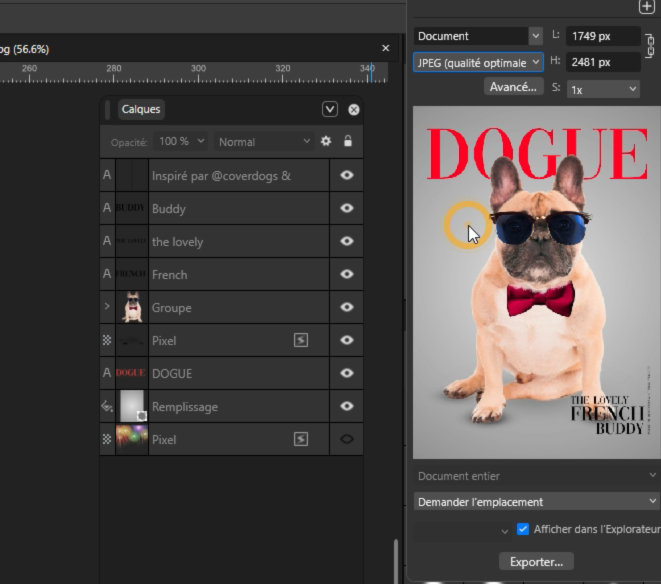Click the Avancé... button

514,87
